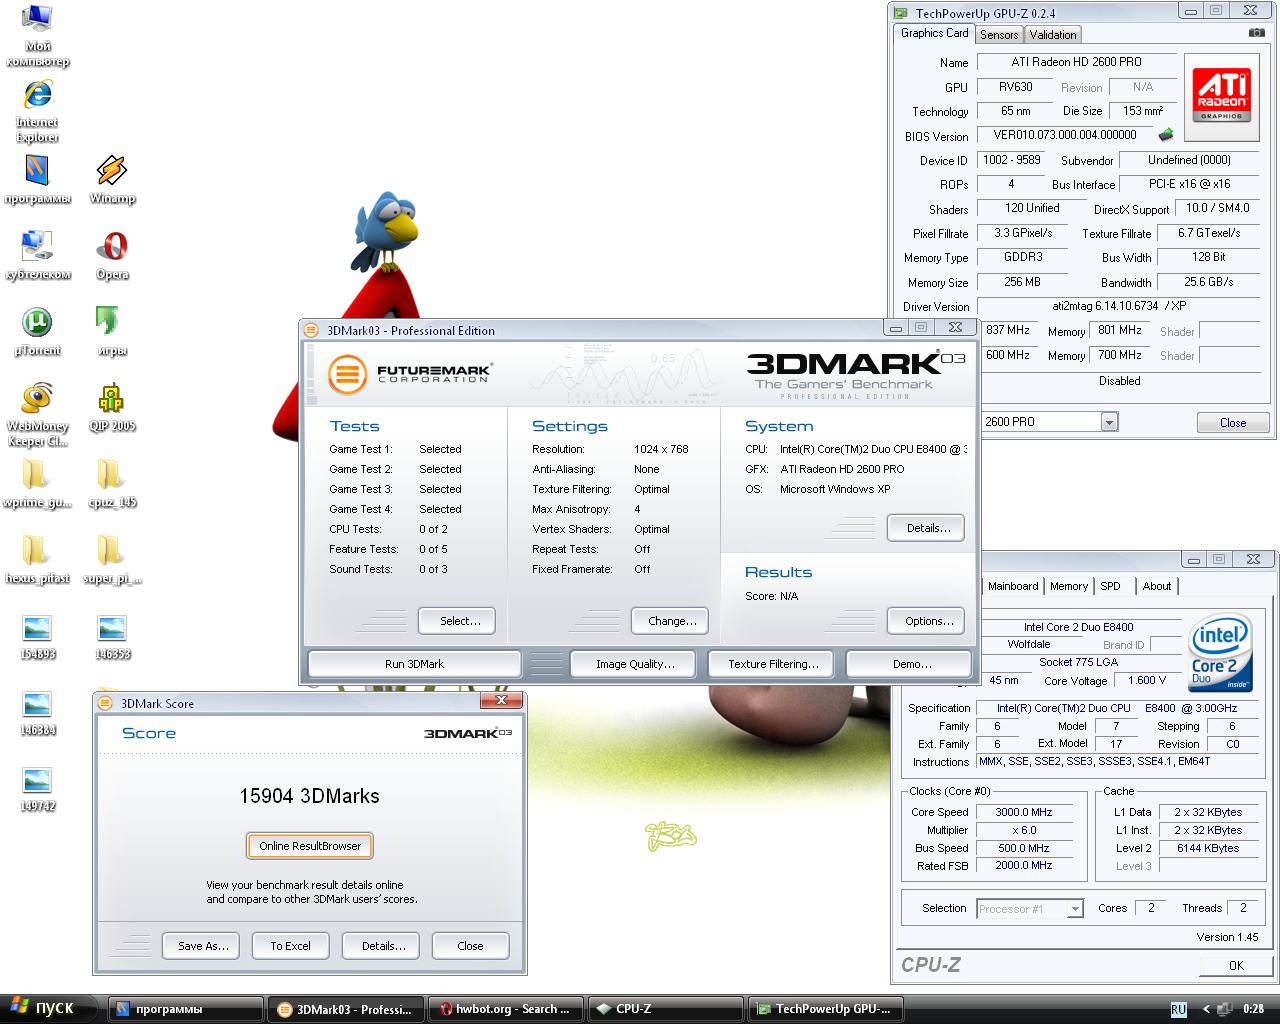Click the Options... results button
Screen dimensions: 1280x1024
pos(928,621)
